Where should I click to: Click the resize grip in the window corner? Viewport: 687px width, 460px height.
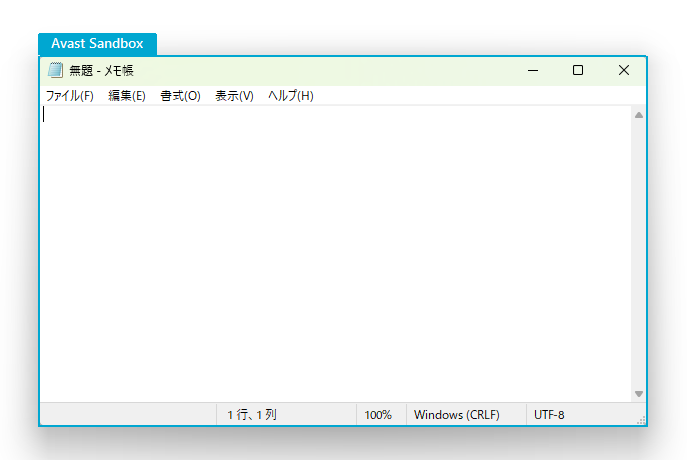[x=641, y=420]
